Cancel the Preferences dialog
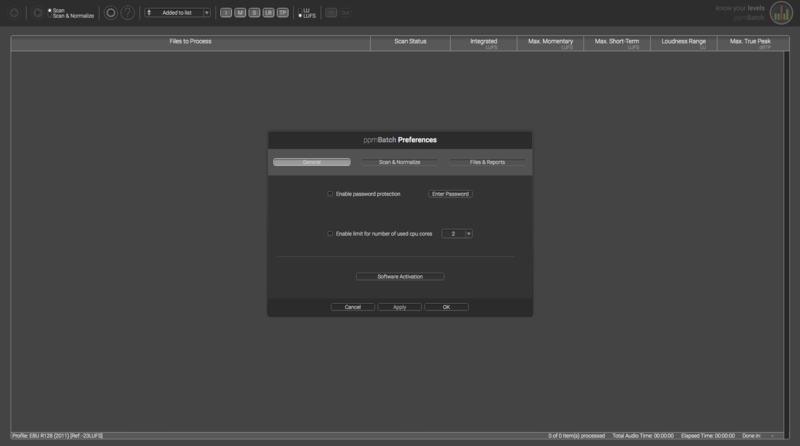 pos(353,307)
